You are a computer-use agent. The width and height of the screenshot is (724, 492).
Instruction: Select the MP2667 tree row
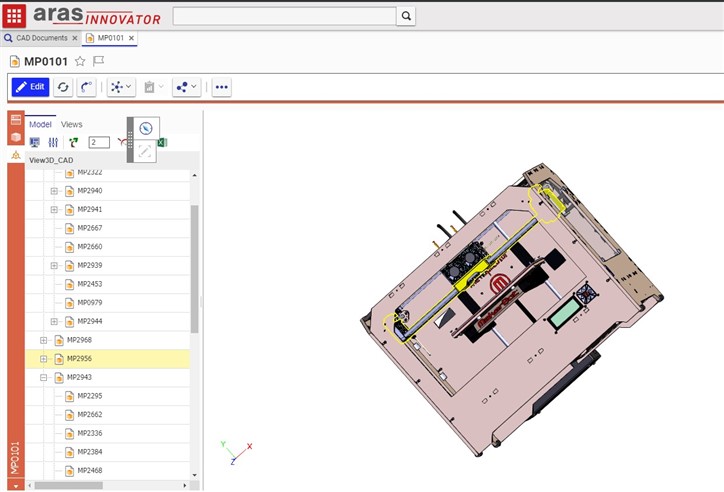pyautogui.click(x=107, y=228)
